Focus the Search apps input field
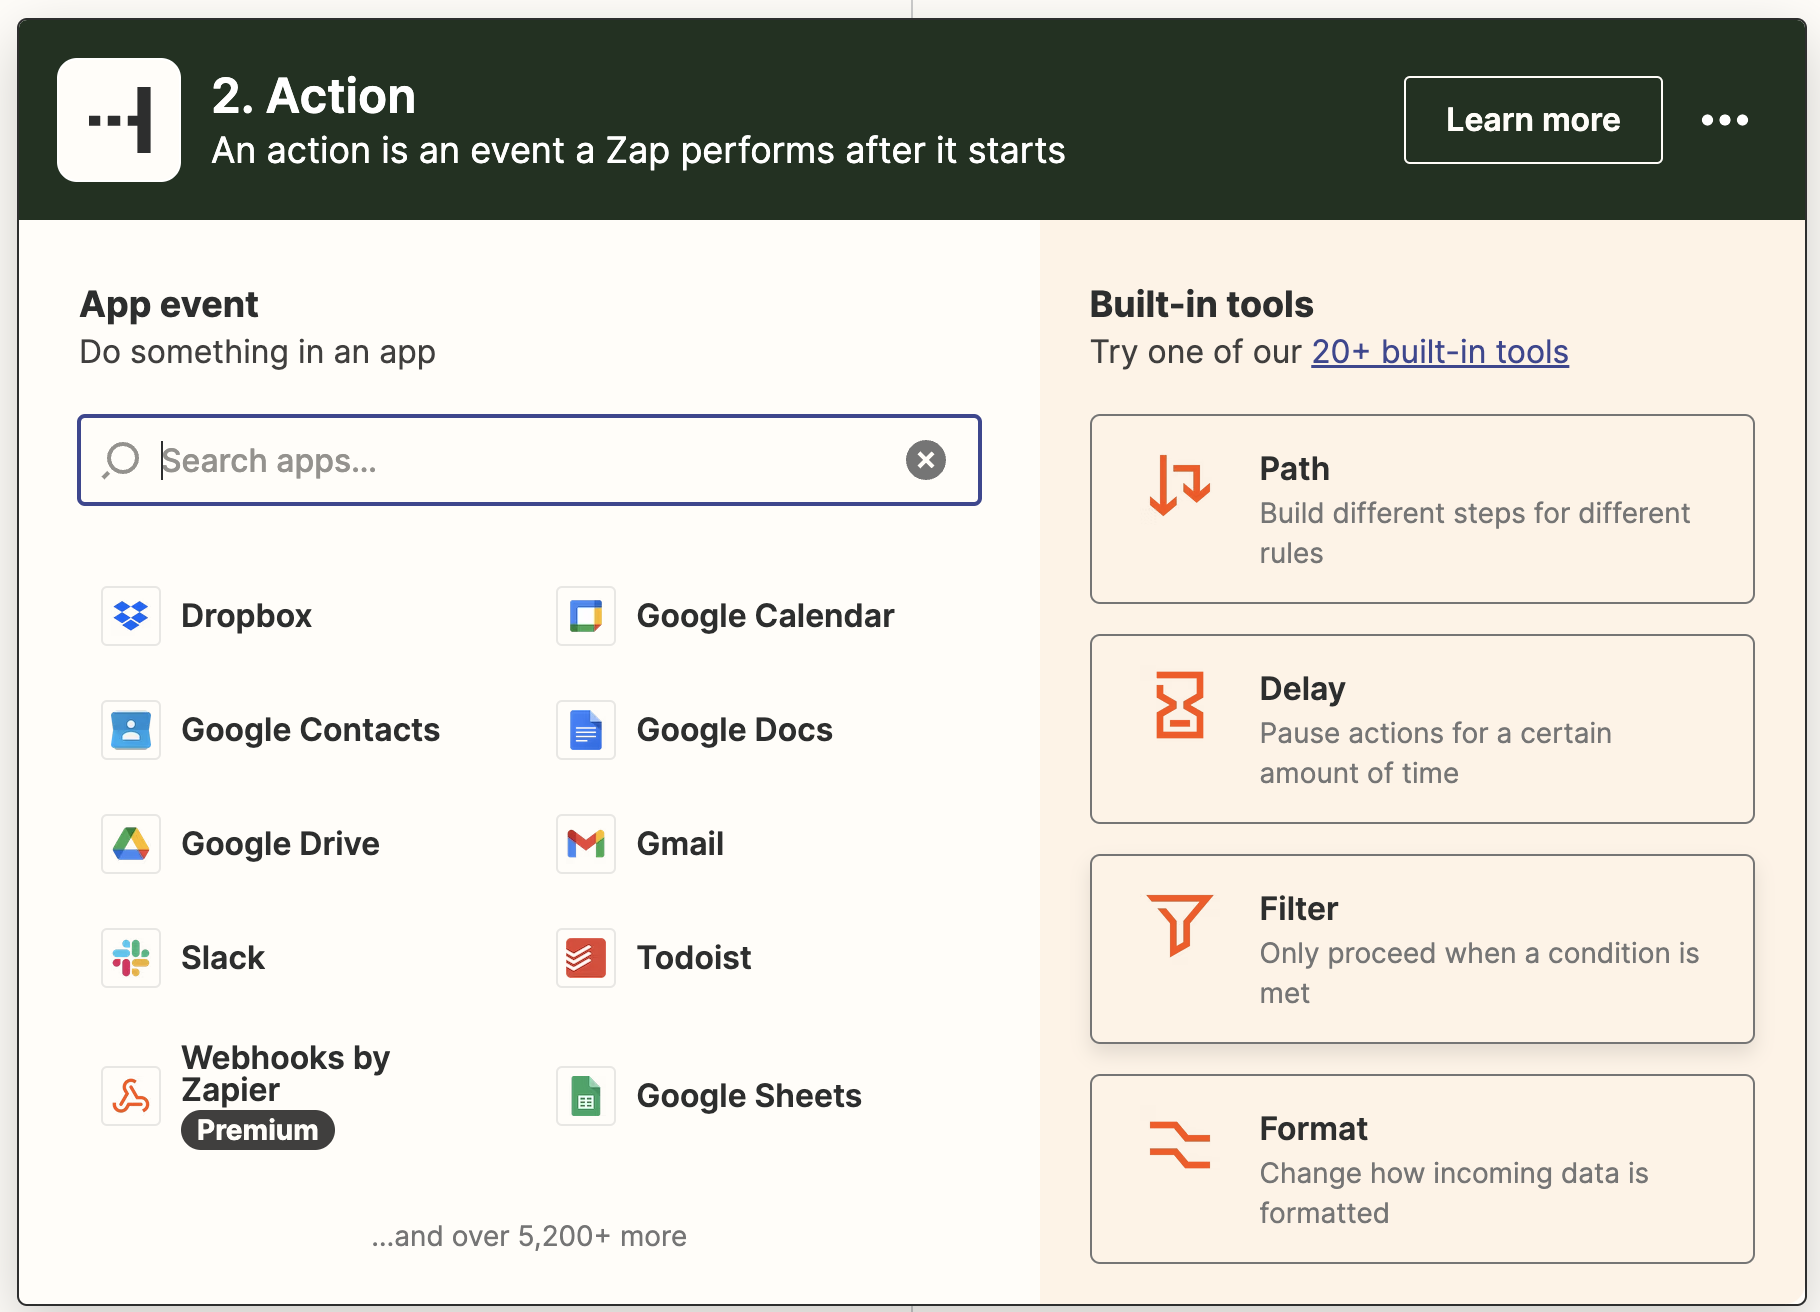The width and height of the screenshot is (1820, 1312). pyautogui.click(x=529, y=460)
